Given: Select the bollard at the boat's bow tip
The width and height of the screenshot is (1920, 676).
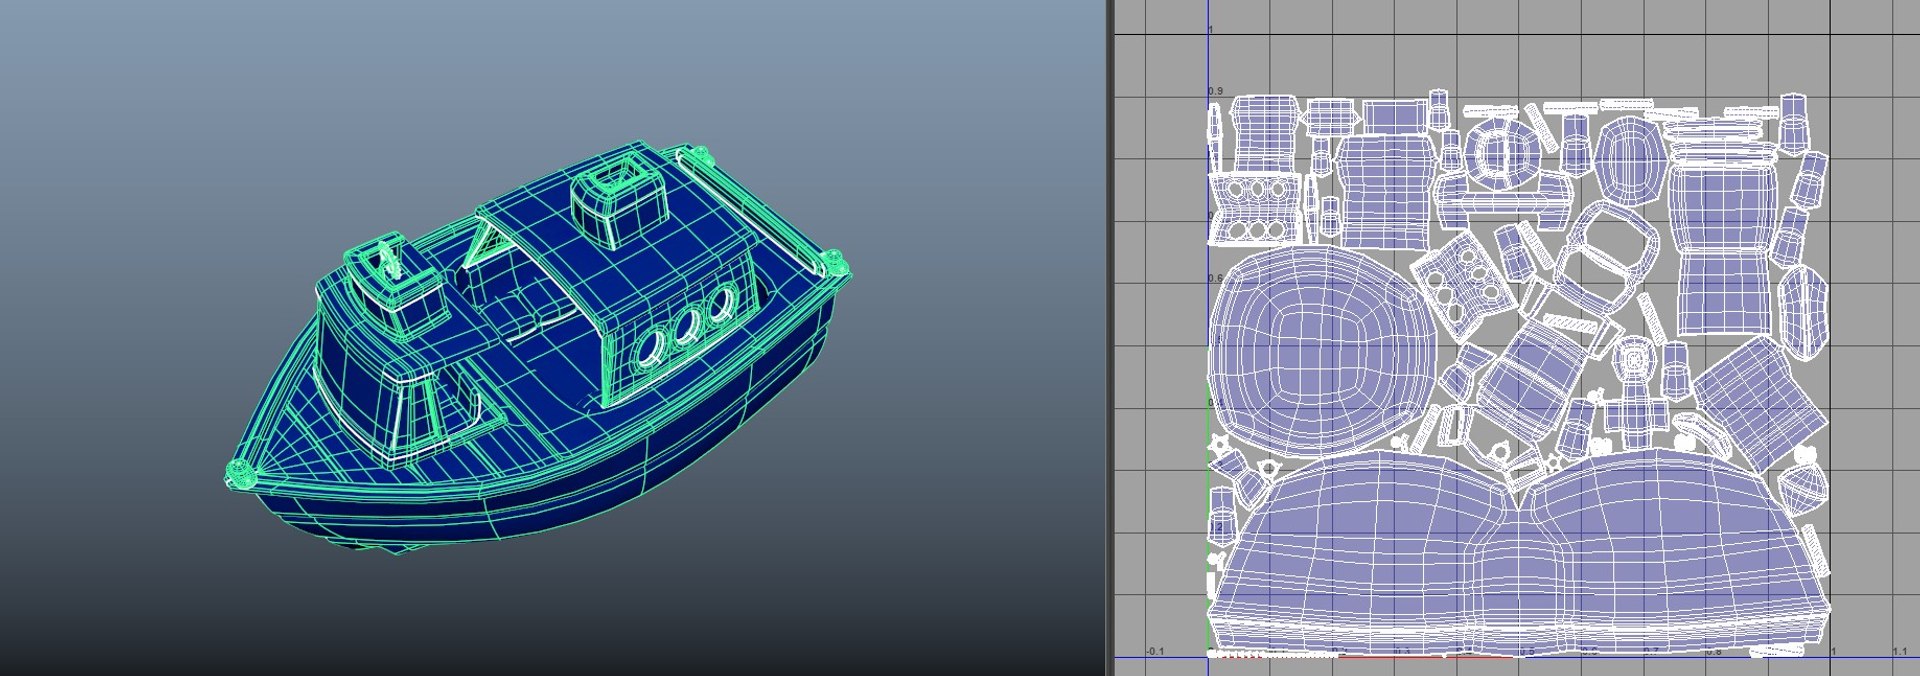Looking at the screenshot, I should 240,475.
